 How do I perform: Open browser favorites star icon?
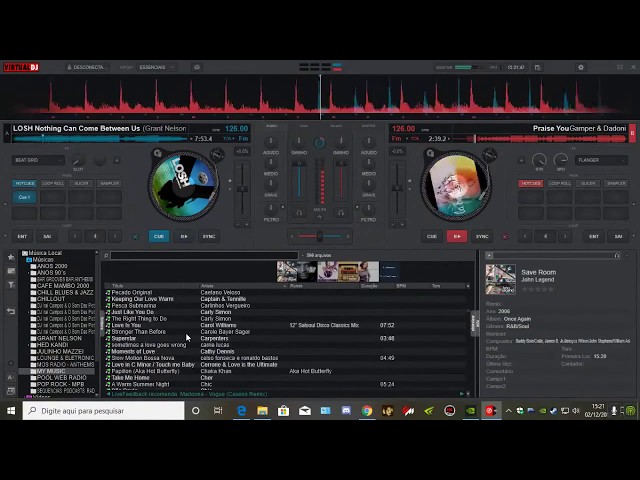(x=11, y=257)
